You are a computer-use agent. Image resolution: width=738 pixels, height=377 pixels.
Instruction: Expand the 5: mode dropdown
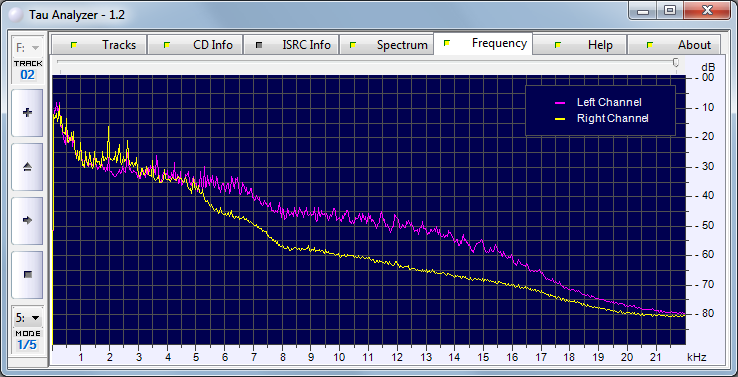click(x=27, y=318)
